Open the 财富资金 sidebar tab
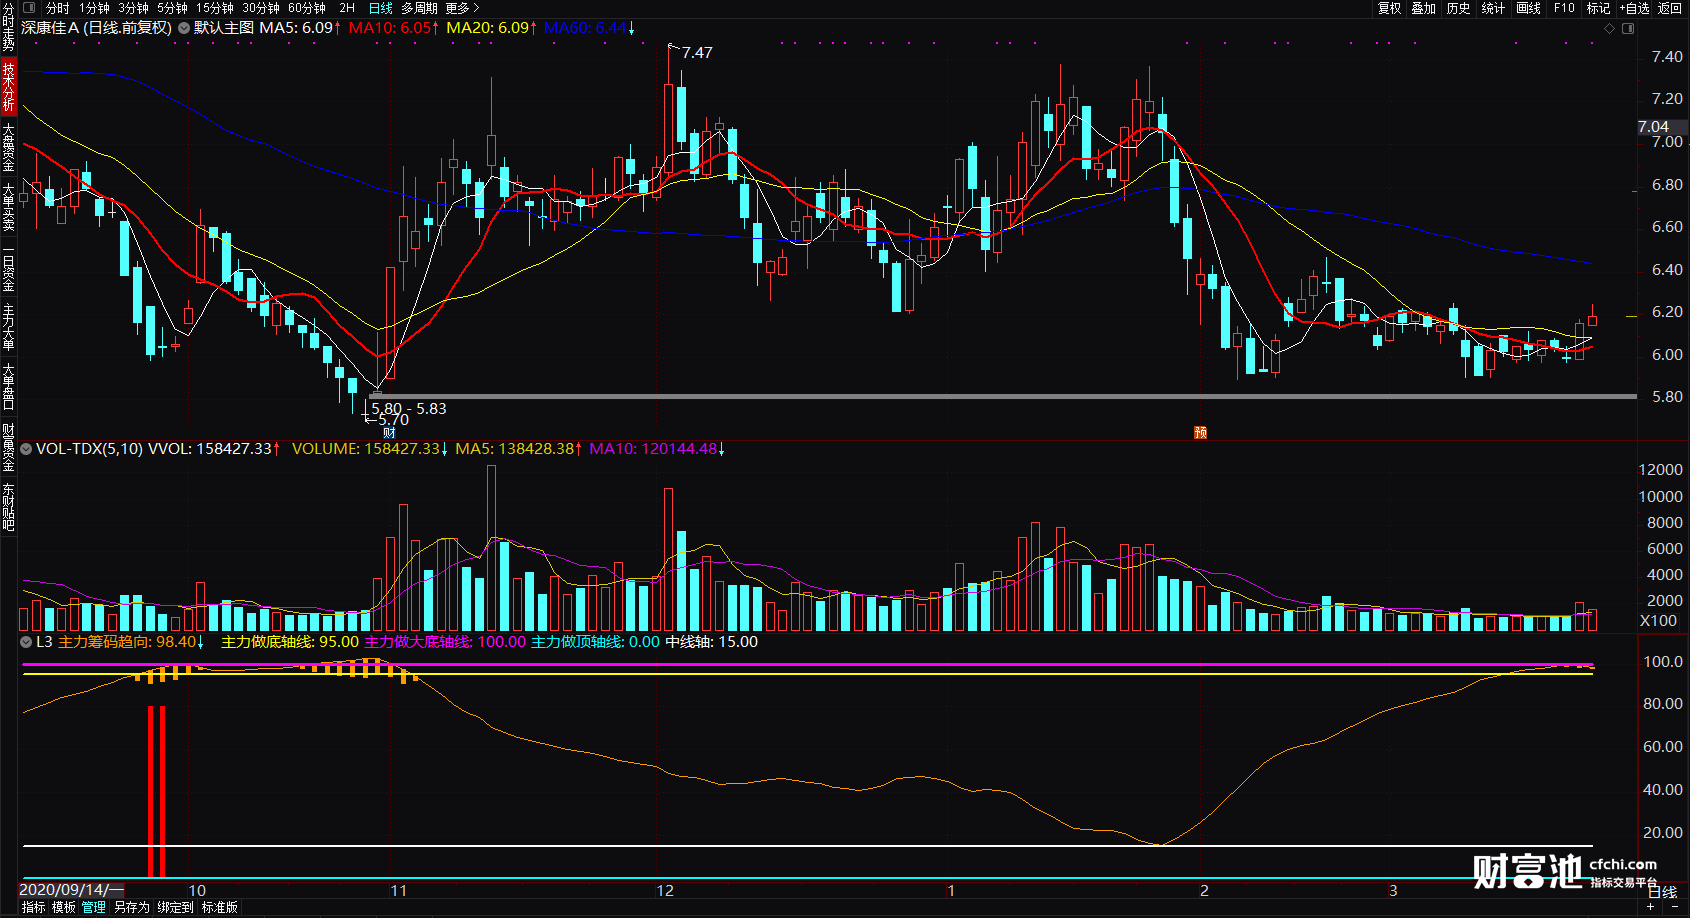Viewport: 1690px width, 918px height. pos(8,447)
